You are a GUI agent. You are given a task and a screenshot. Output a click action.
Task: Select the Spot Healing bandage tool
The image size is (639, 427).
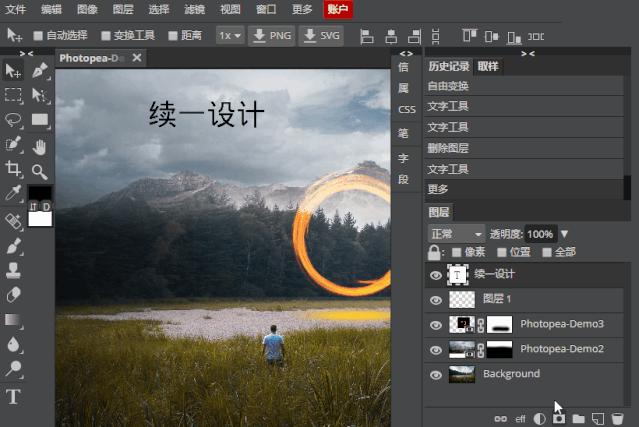13,222
